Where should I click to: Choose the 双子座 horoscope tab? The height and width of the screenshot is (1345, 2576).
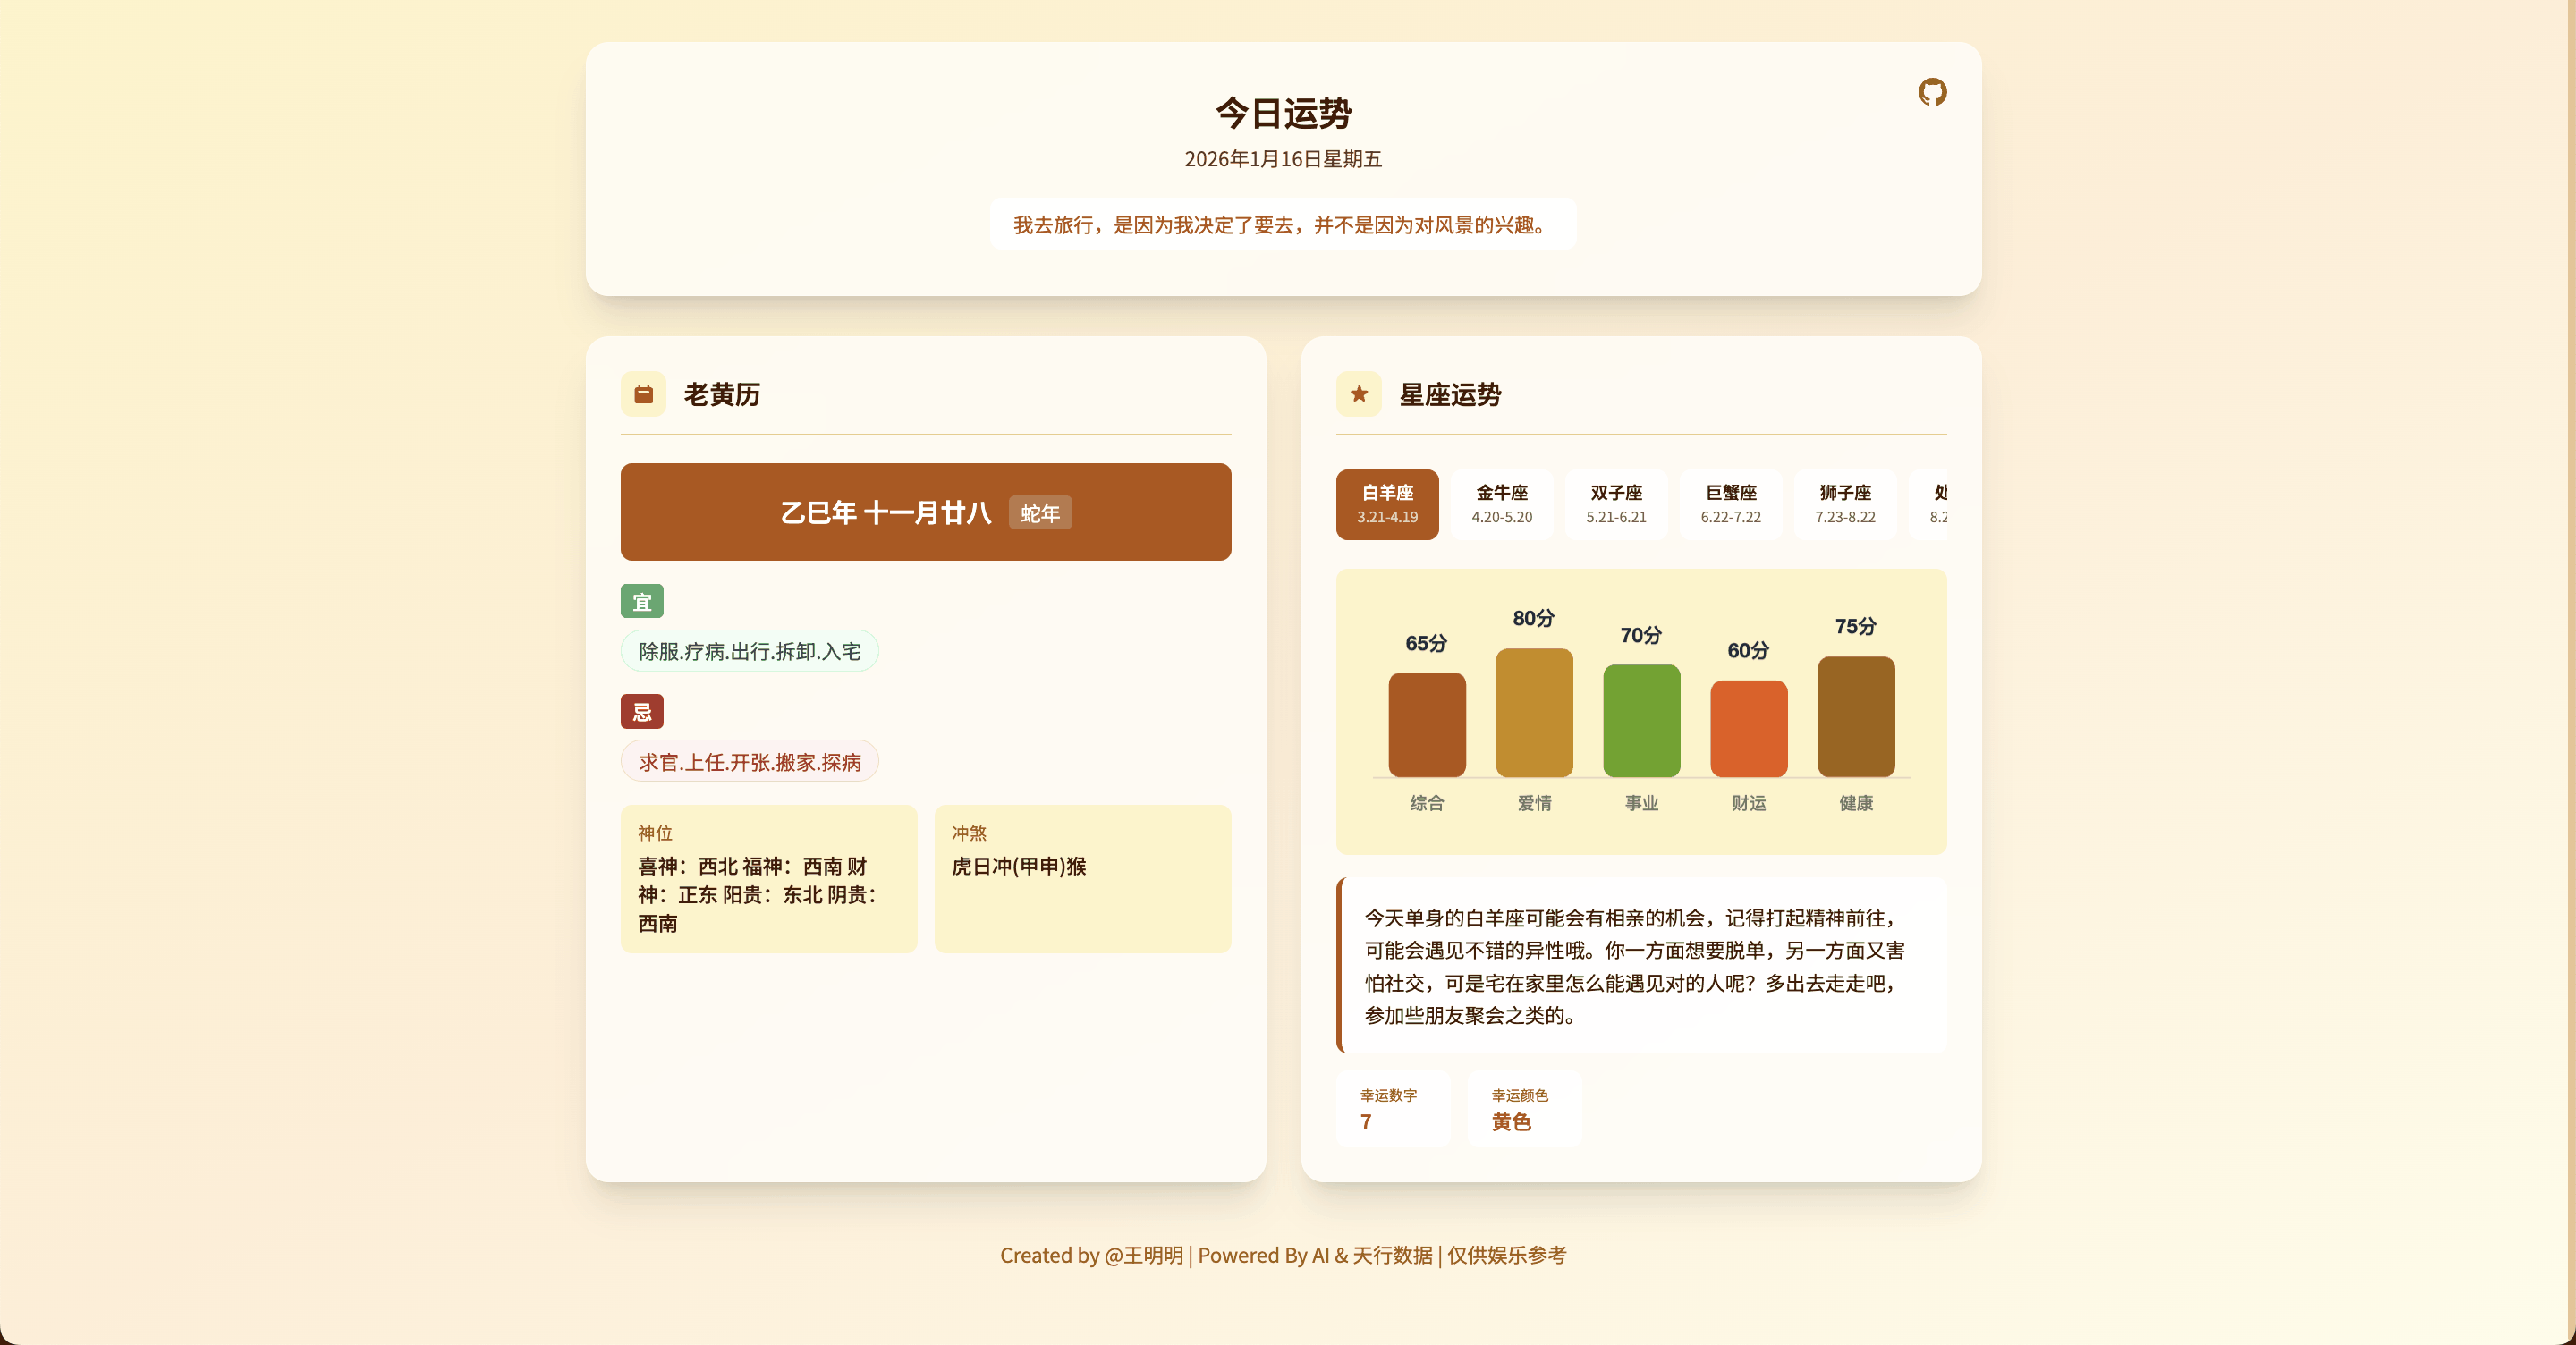tap(1616, 504)
